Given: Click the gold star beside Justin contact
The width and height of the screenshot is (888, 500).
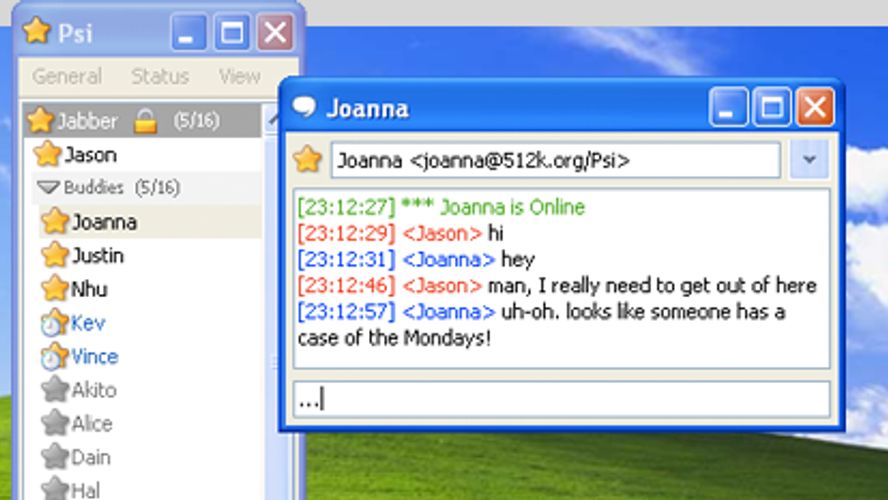Looking at the screenshot, I should pos(55,256).
